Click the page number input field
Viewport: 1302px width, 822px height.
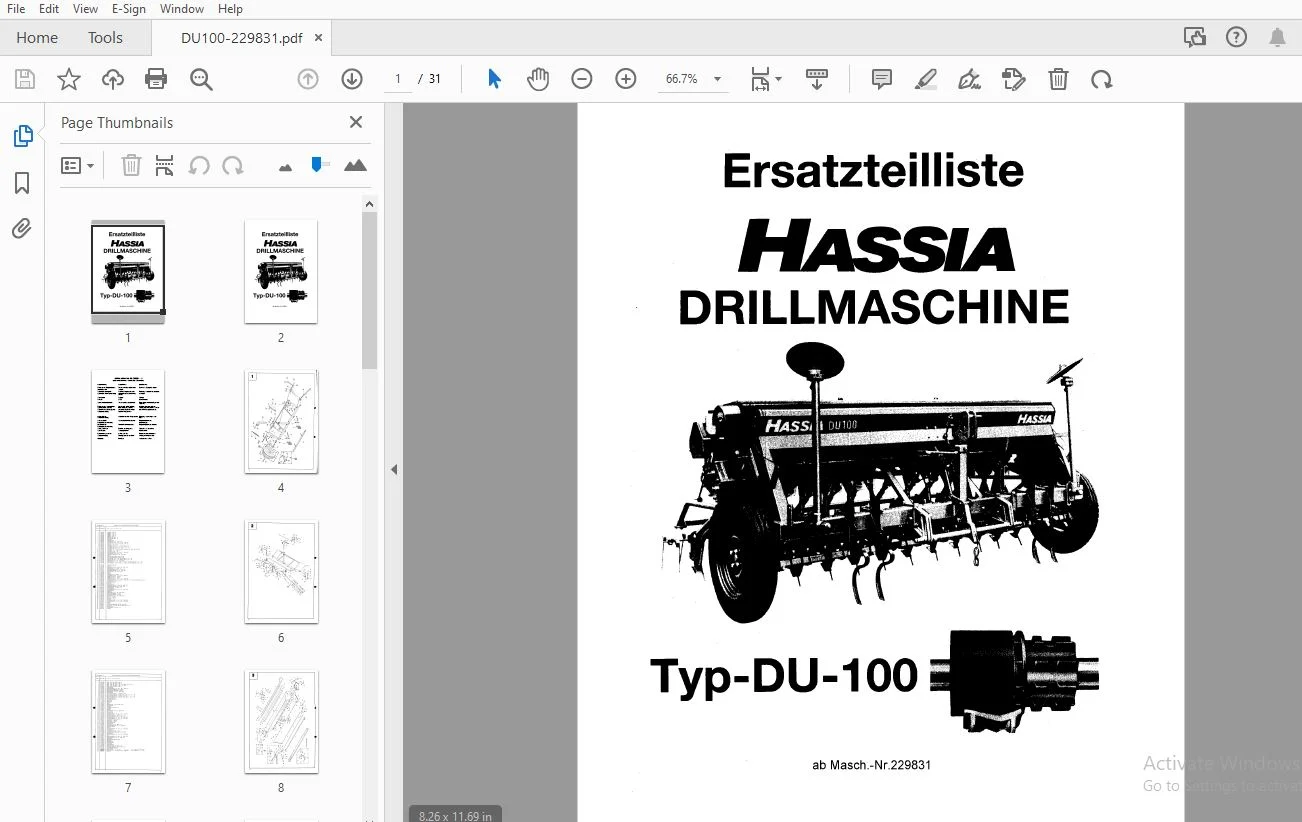[398, 79]
